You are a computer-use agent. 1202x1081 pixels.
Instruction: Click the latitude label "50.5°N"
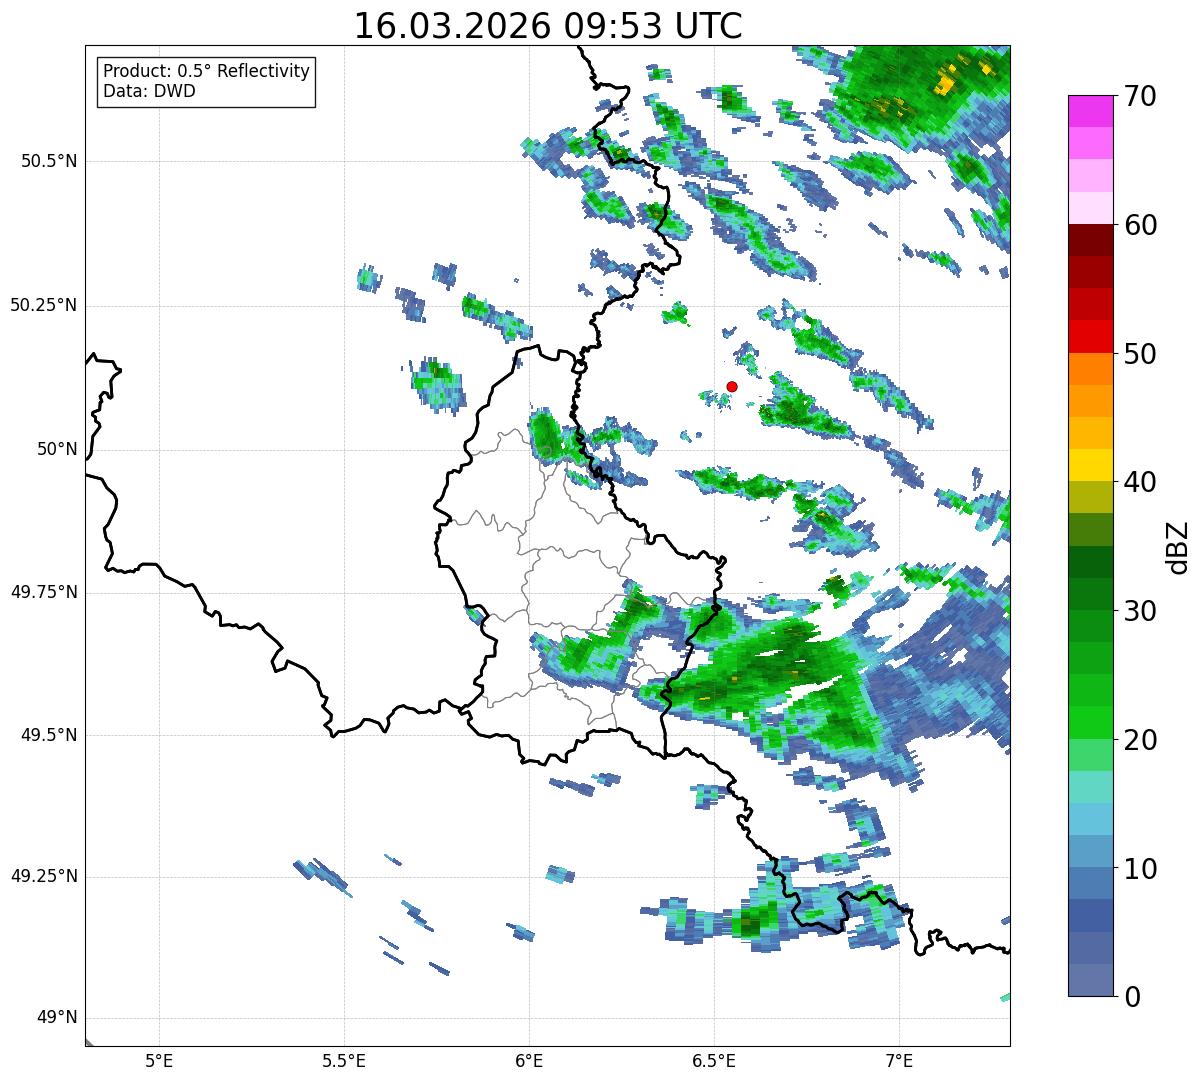50,161
